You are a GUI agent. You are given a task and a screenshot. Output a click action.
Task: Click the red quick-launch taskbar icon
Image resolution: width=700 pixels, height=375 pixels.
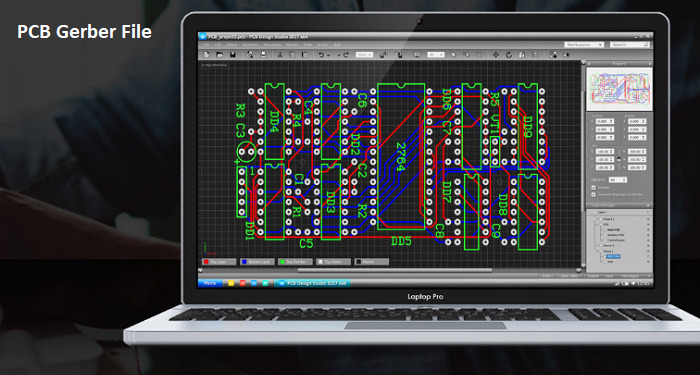click(242, 283)
